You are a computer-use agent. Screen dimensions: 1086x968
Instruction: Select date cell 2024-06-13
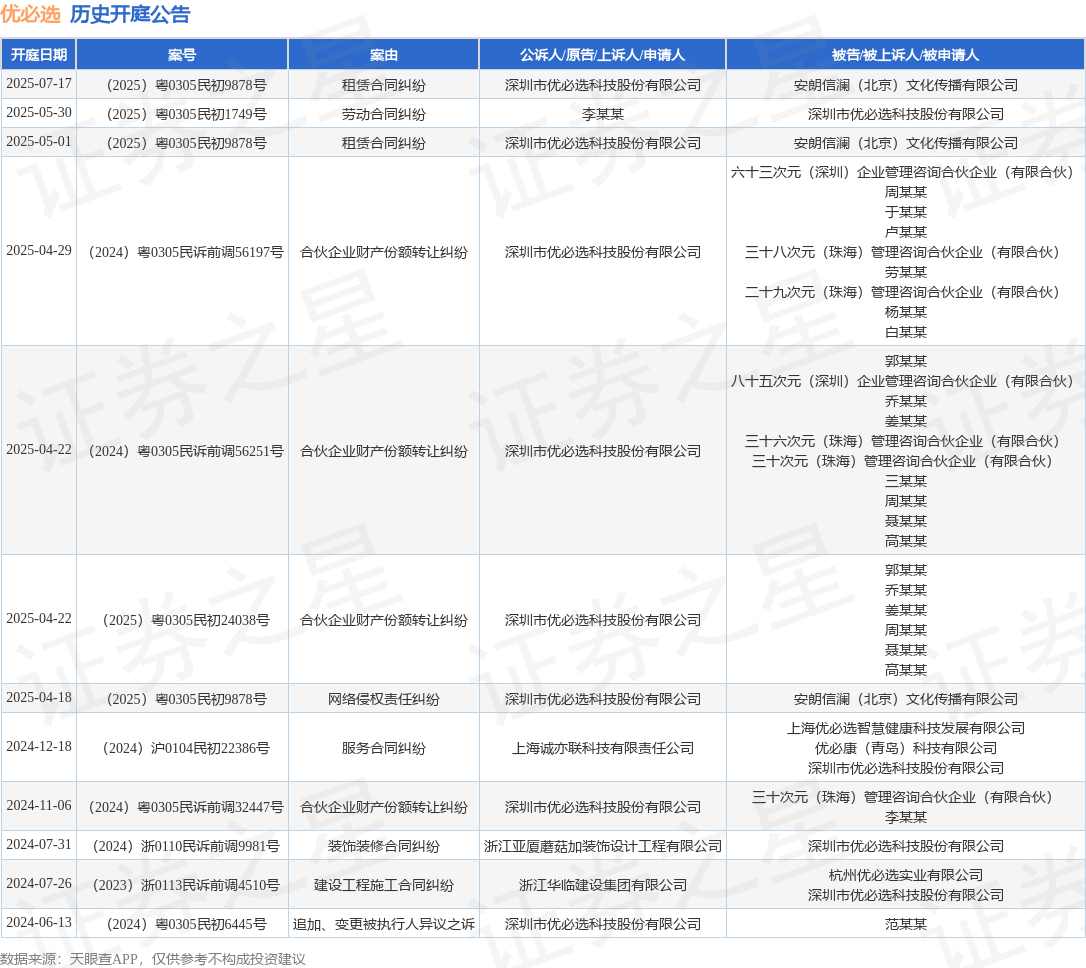point(39,922)
